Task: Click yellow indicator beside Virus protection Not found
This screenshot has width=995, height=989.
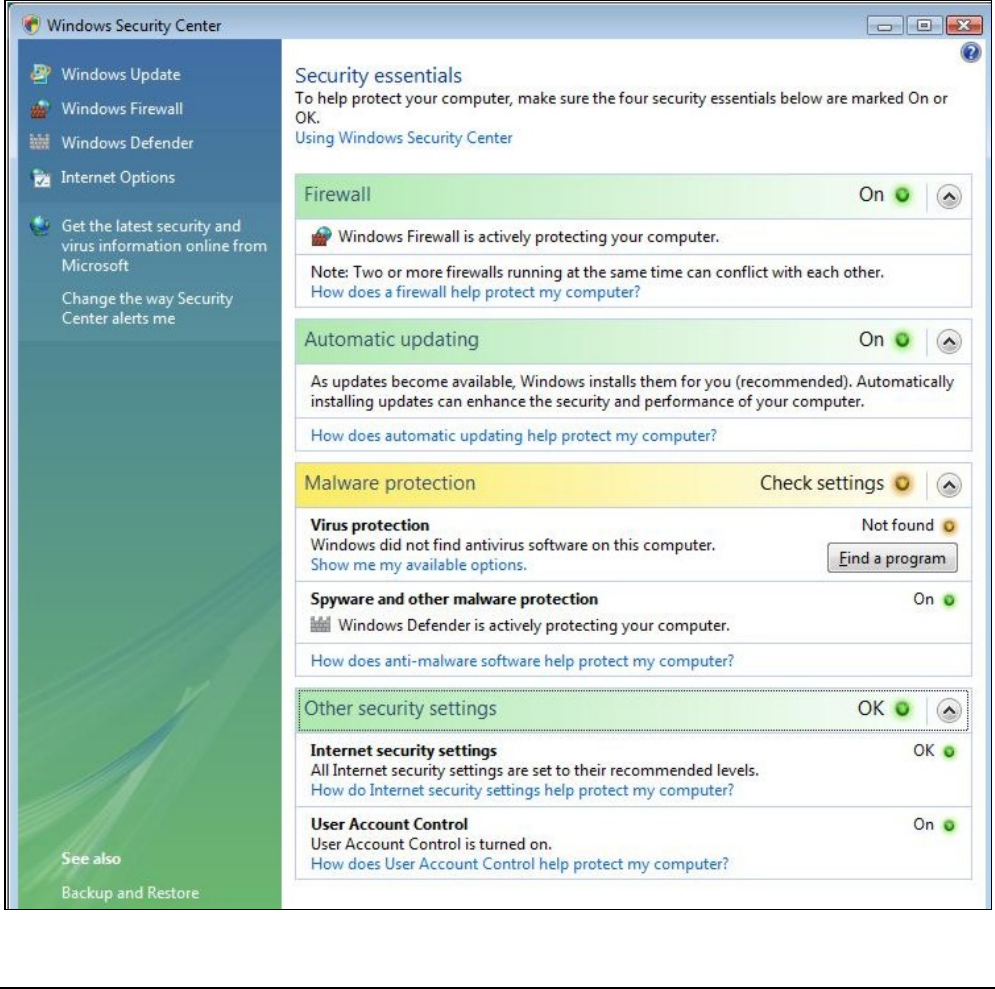Action: (x=949, y=526)
